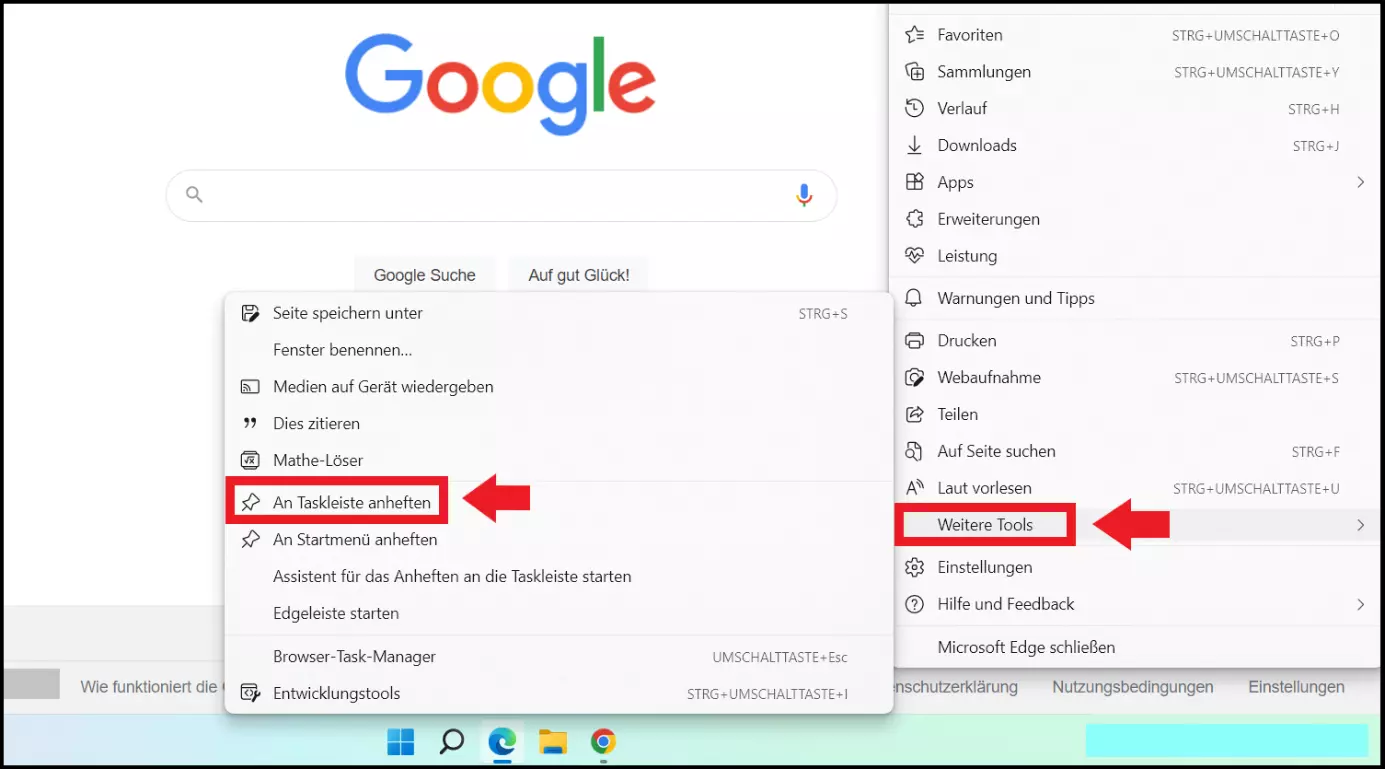The height and width of the screenshot is (769, 1385).
Task: Click inside the Google search field
Action: click(x=501, y=195)
